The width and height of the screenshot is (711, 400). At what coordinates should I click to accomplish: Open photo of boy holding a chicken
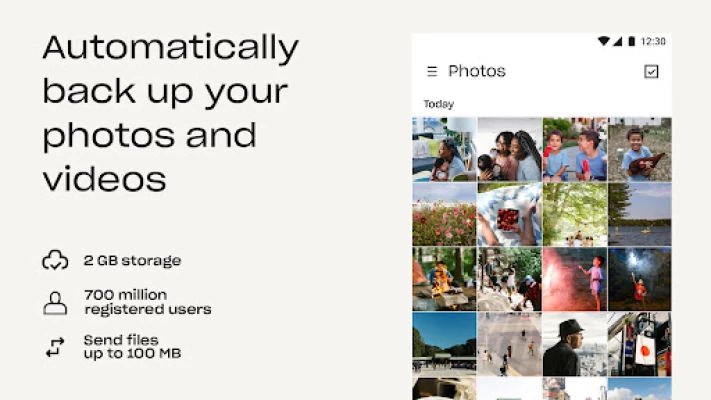point(640,150)
